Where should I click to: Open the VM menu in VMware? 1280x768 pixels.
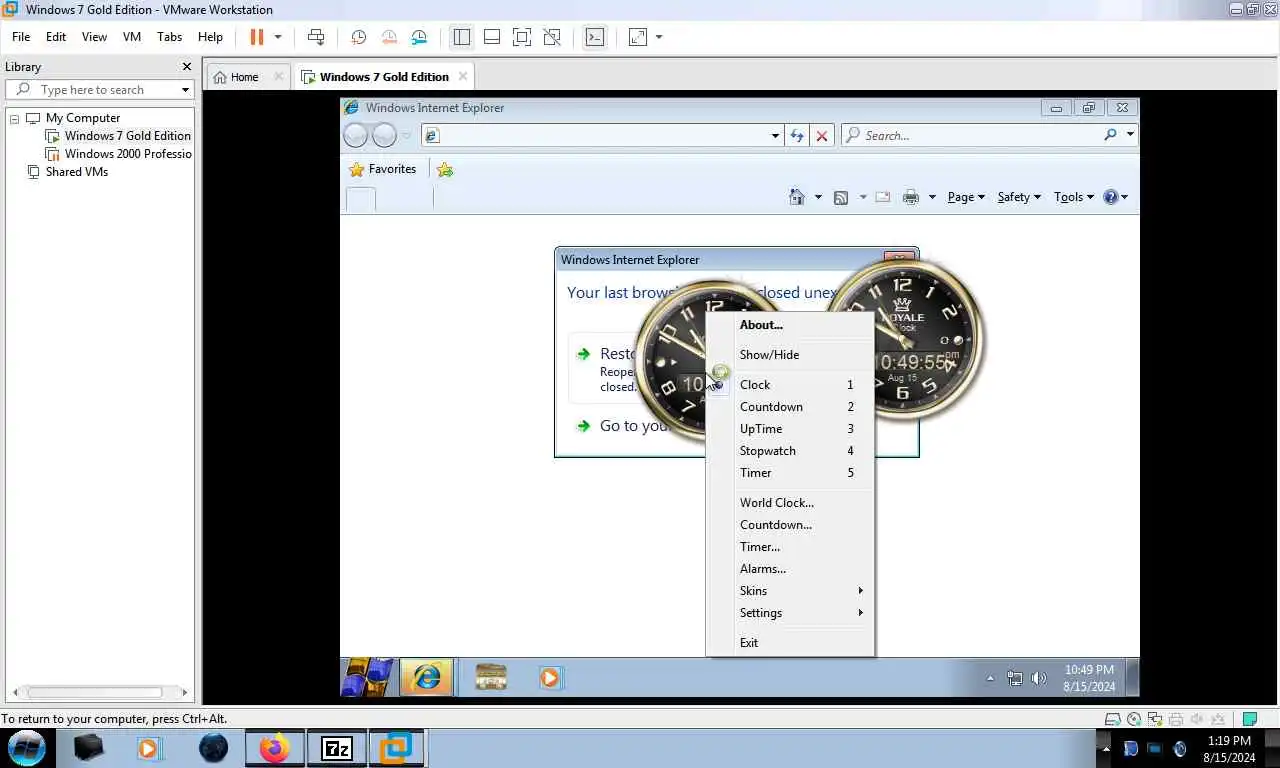point(132,37)
